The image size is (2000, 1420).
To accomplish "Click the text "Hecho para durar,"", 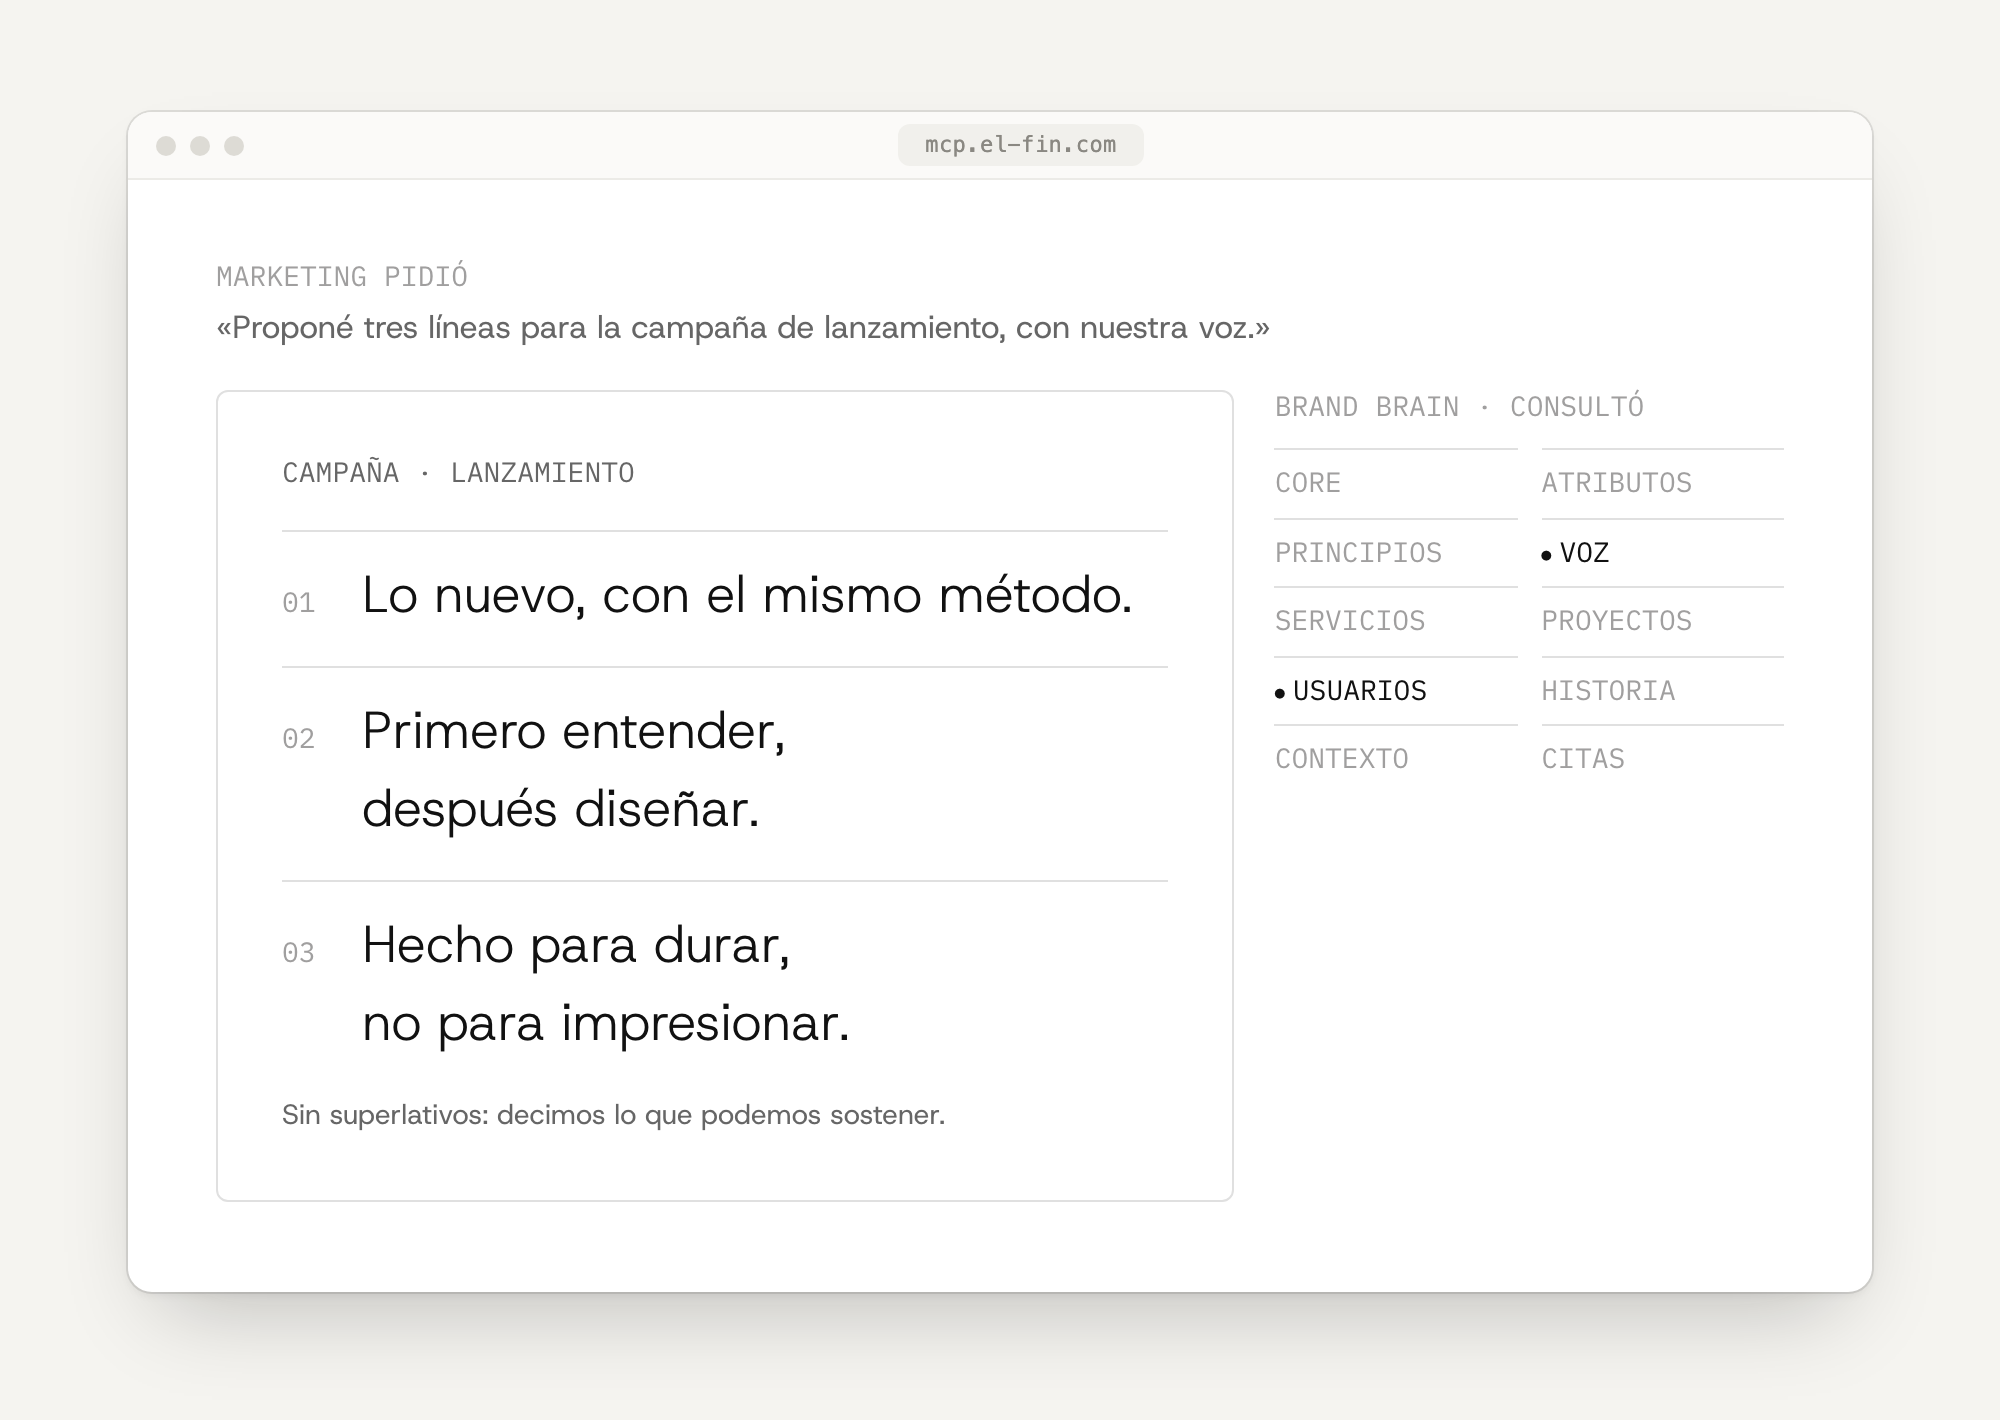I will (576, 945).
